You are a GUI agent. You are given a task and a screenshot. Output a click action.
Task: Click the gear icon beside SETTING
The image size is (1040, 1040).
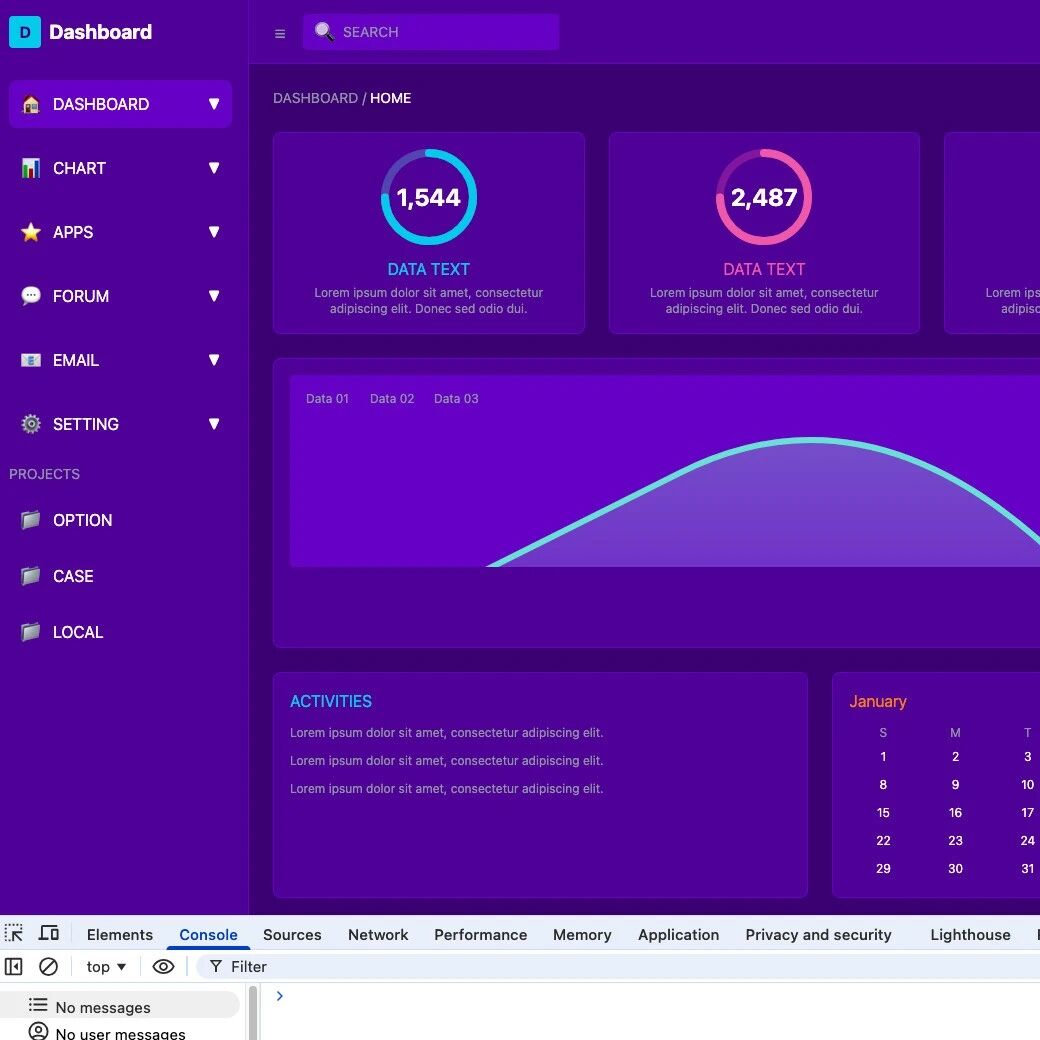coord(31,424)
